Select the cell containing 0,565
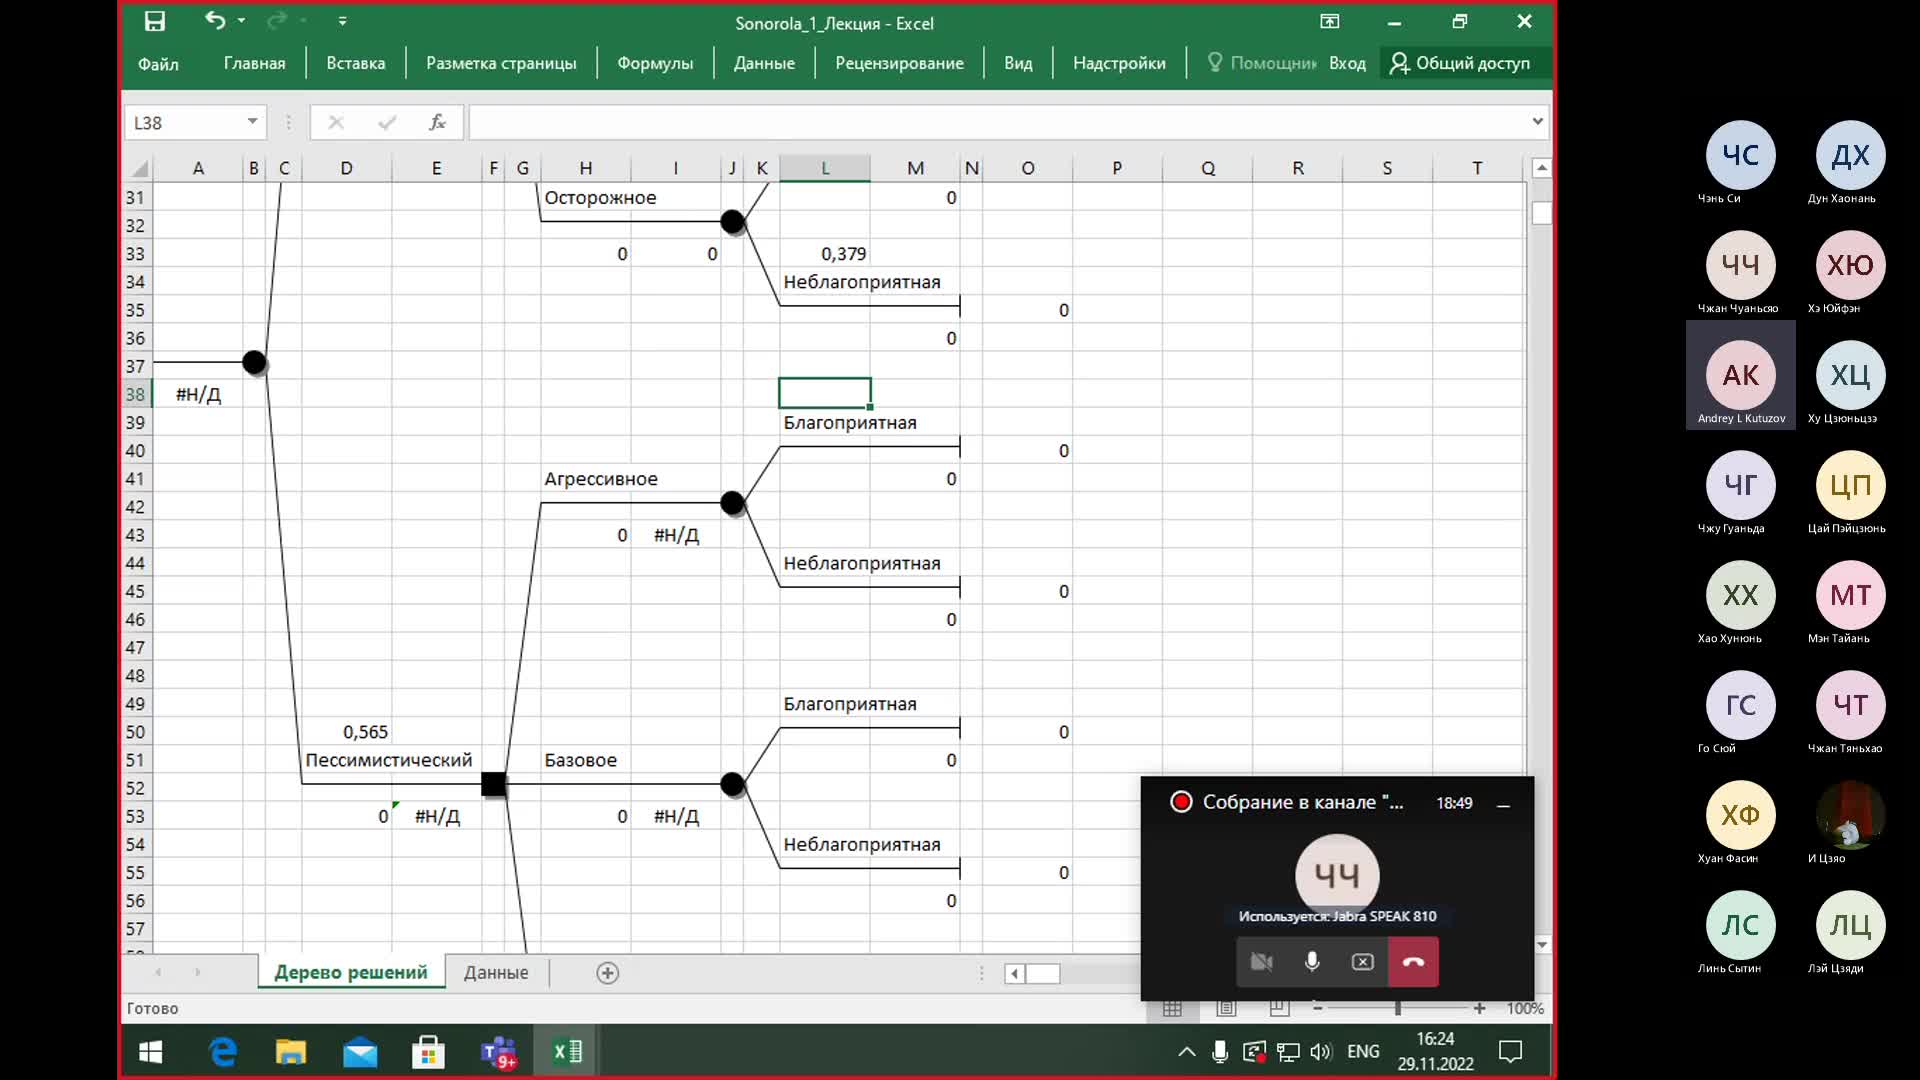The height and width of the screenshot is (1080, 1920). coord(346,732)
